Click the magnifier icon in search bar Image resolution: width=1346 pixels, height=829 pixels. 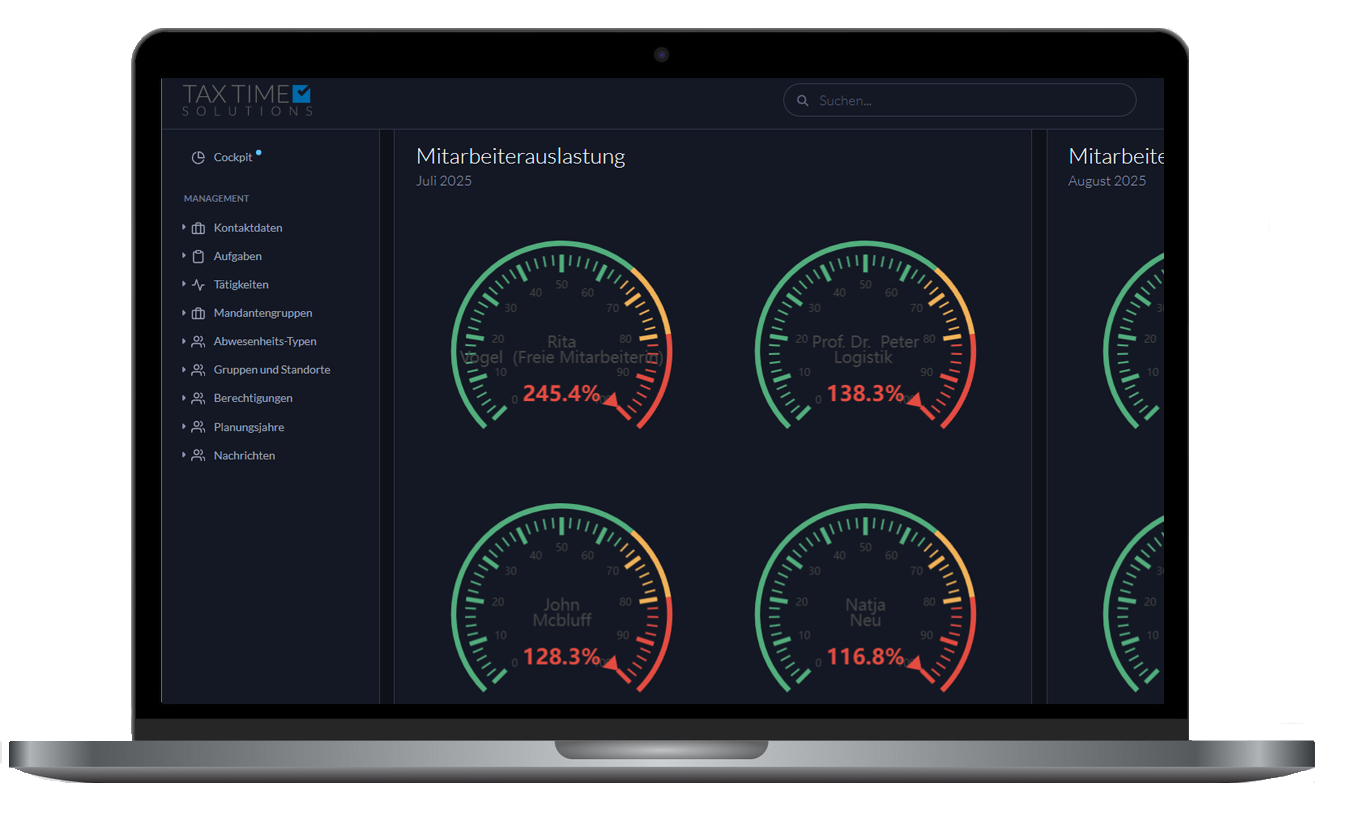[x=802, y=101]
